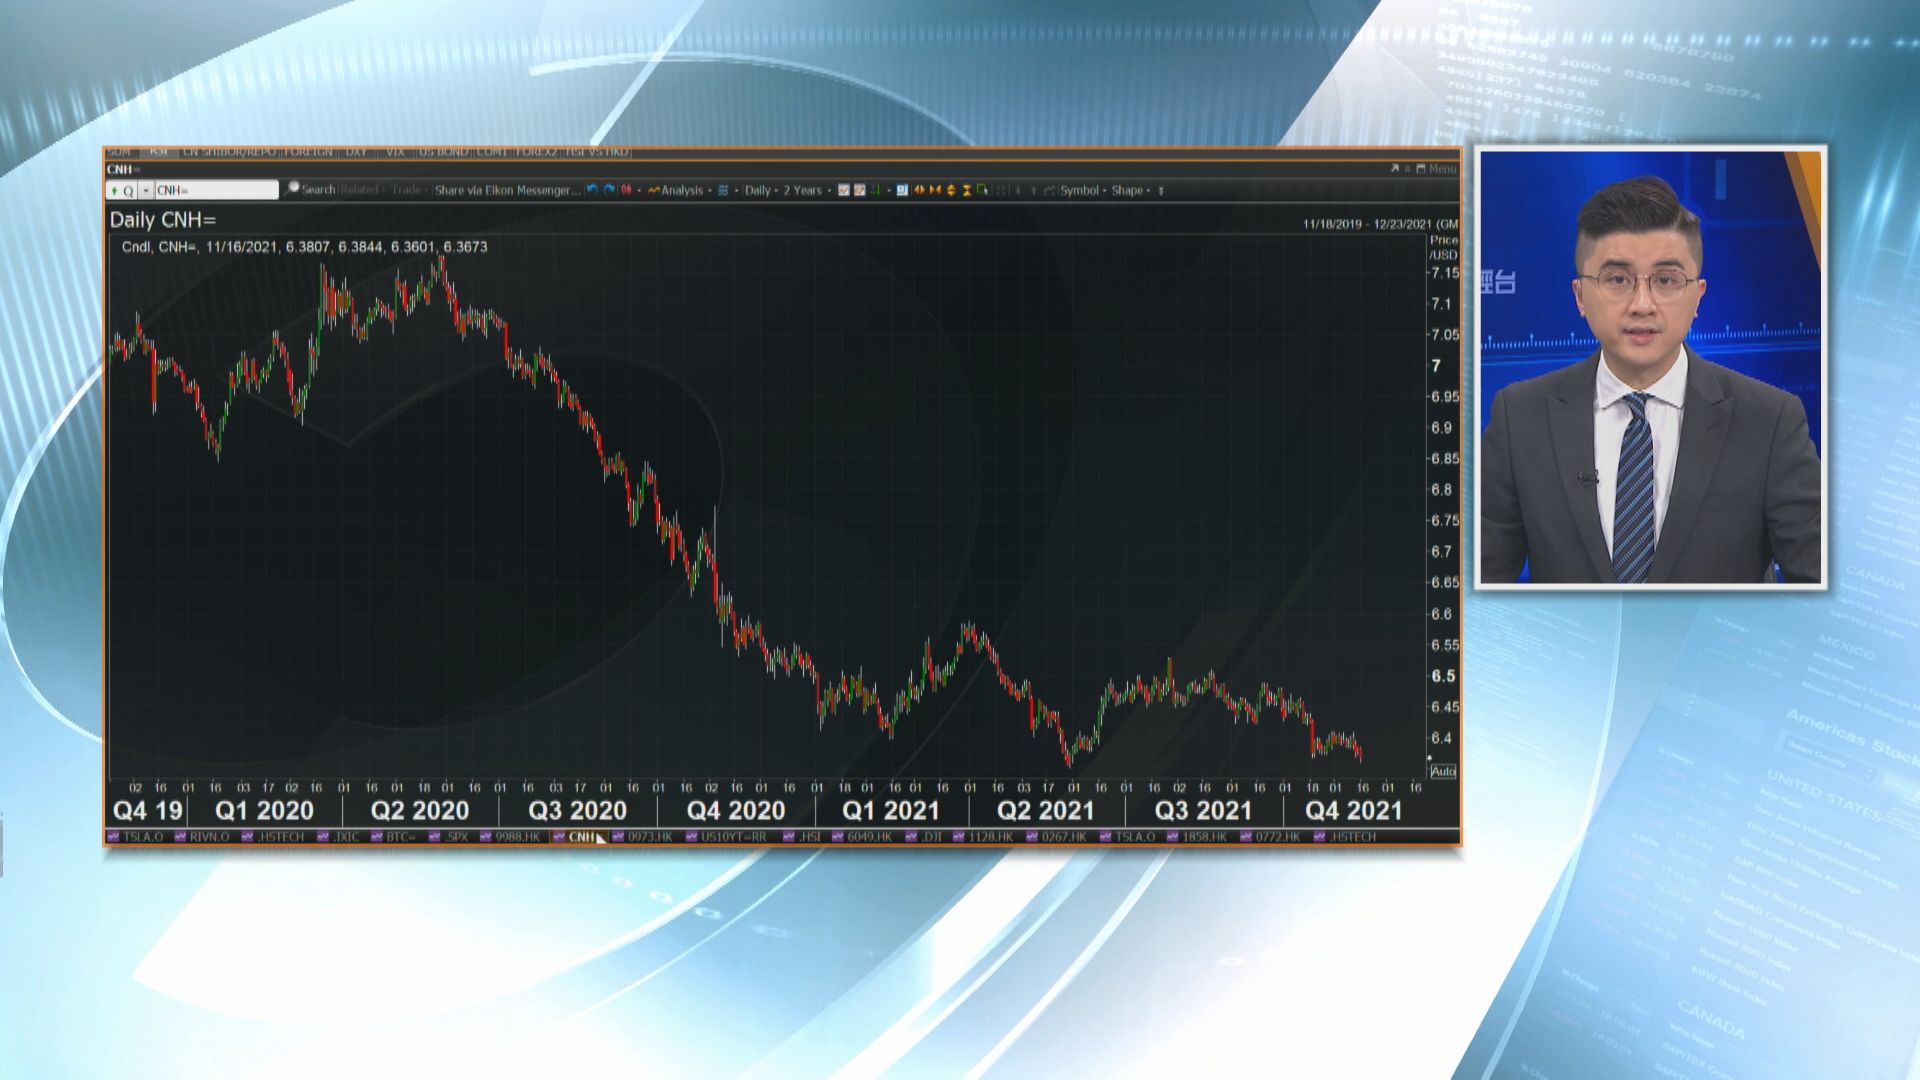Expand the Analysis dropdown menu
This screenshot has width=1920, height=1080.
tap(683, 190)
